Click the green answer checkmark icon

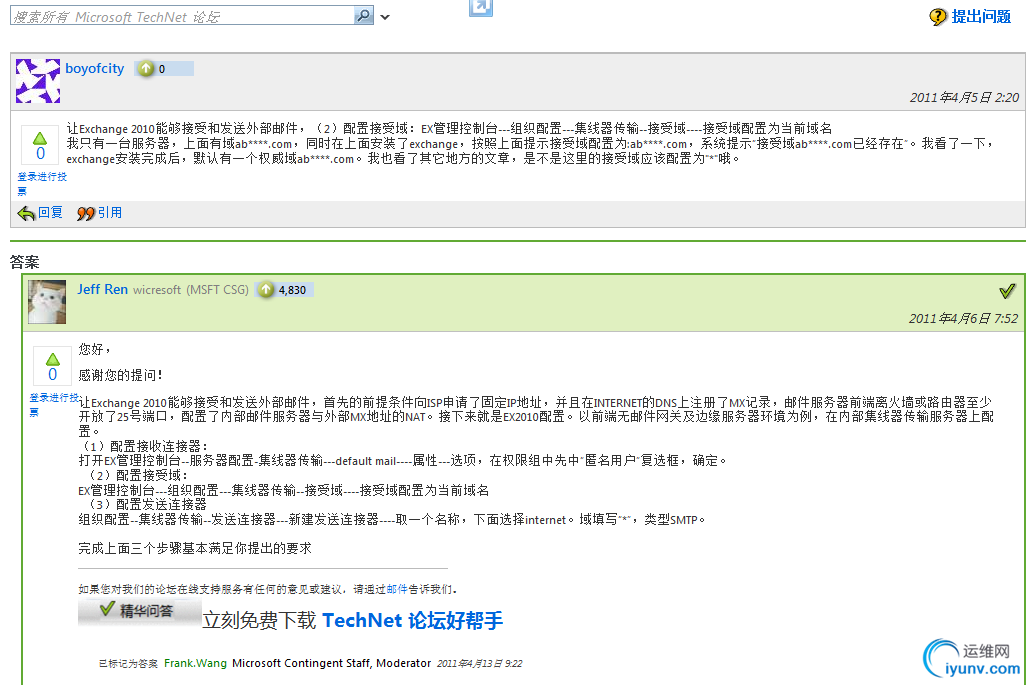pos(1007,290)
